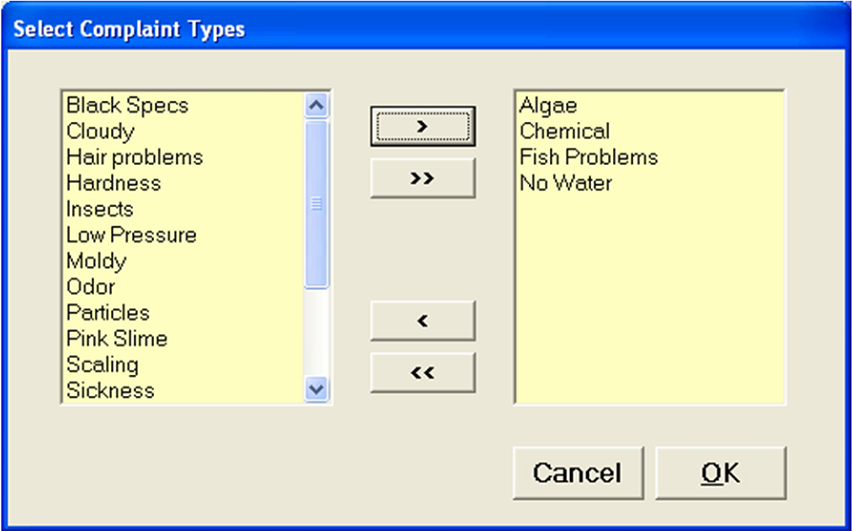Select the Hardness list item

[113, 183]
